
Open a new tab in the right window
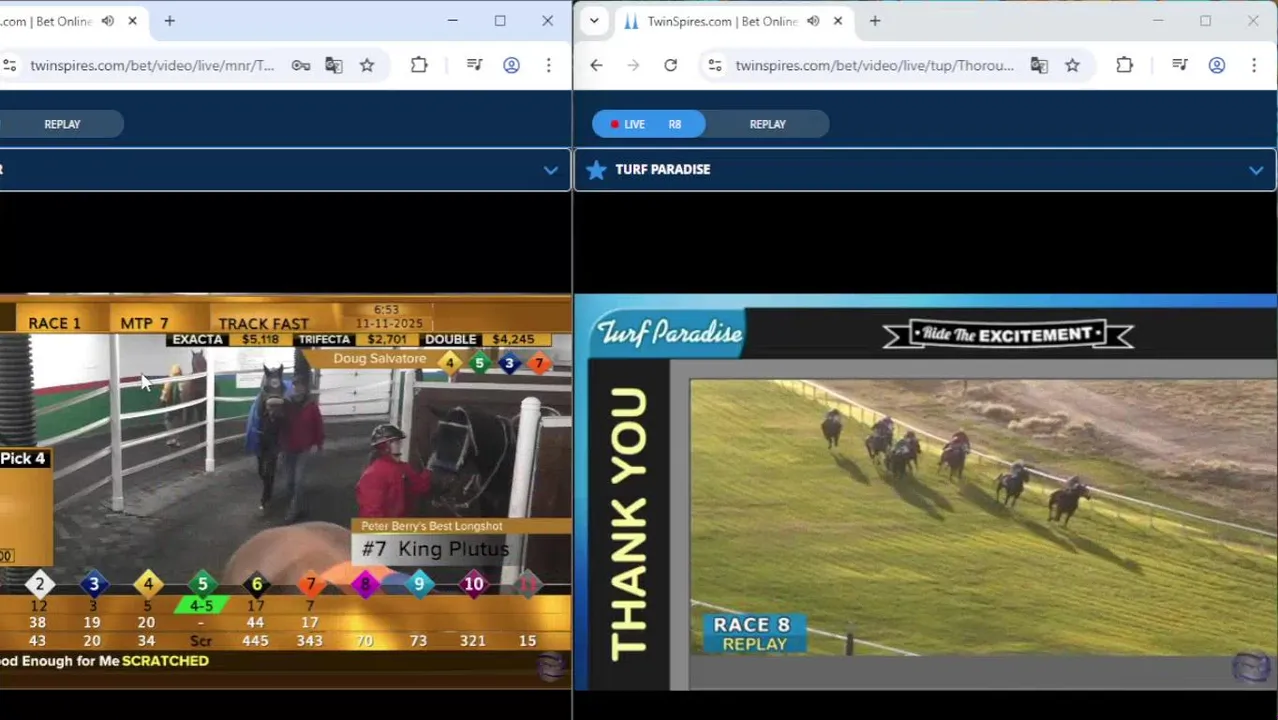tap(875, 21)
